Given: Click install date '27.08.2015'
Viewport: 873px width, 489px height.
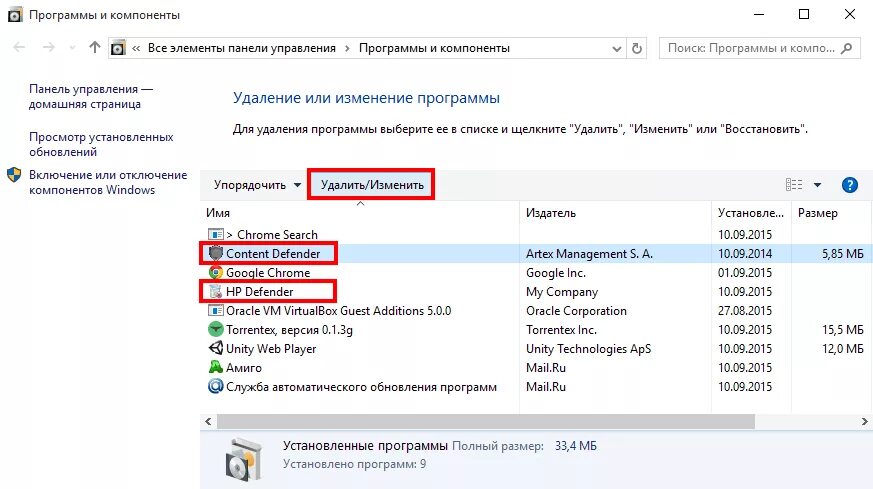Looking at the screenshot, I should [745, 311].
